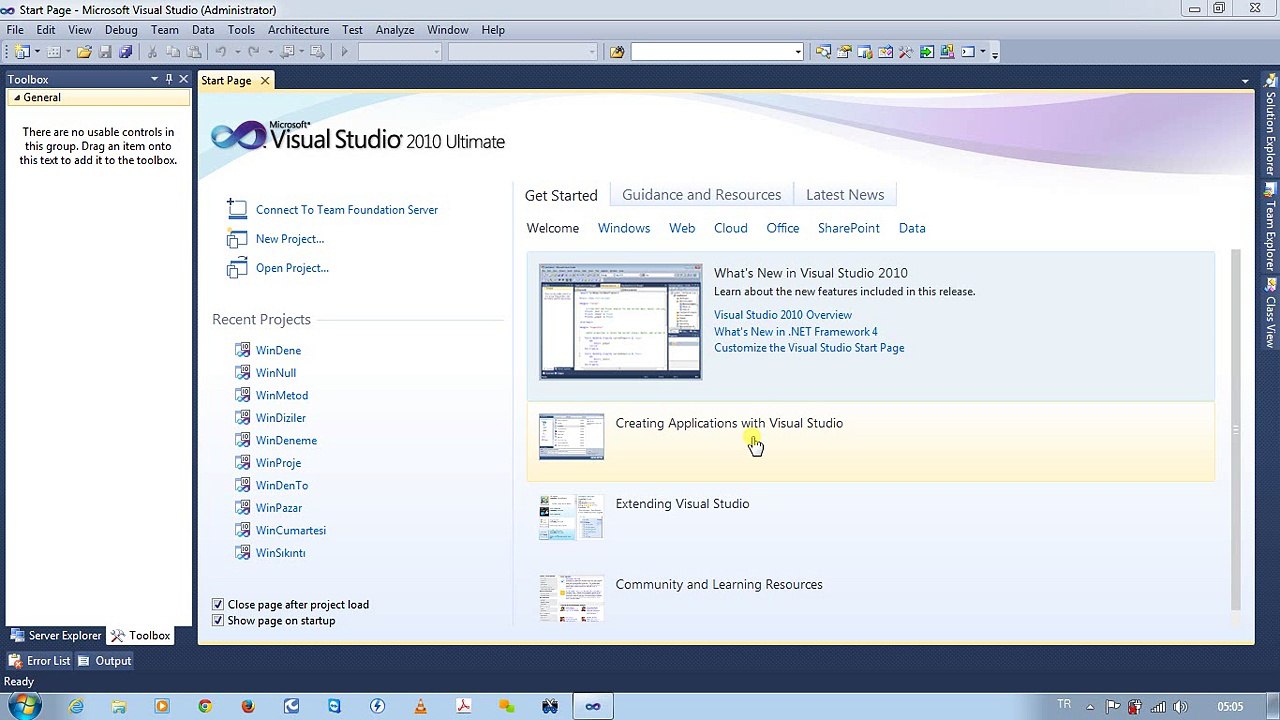Click the Windows Start orb button
The image size is (1280, 720).
(x=24, y=706)
